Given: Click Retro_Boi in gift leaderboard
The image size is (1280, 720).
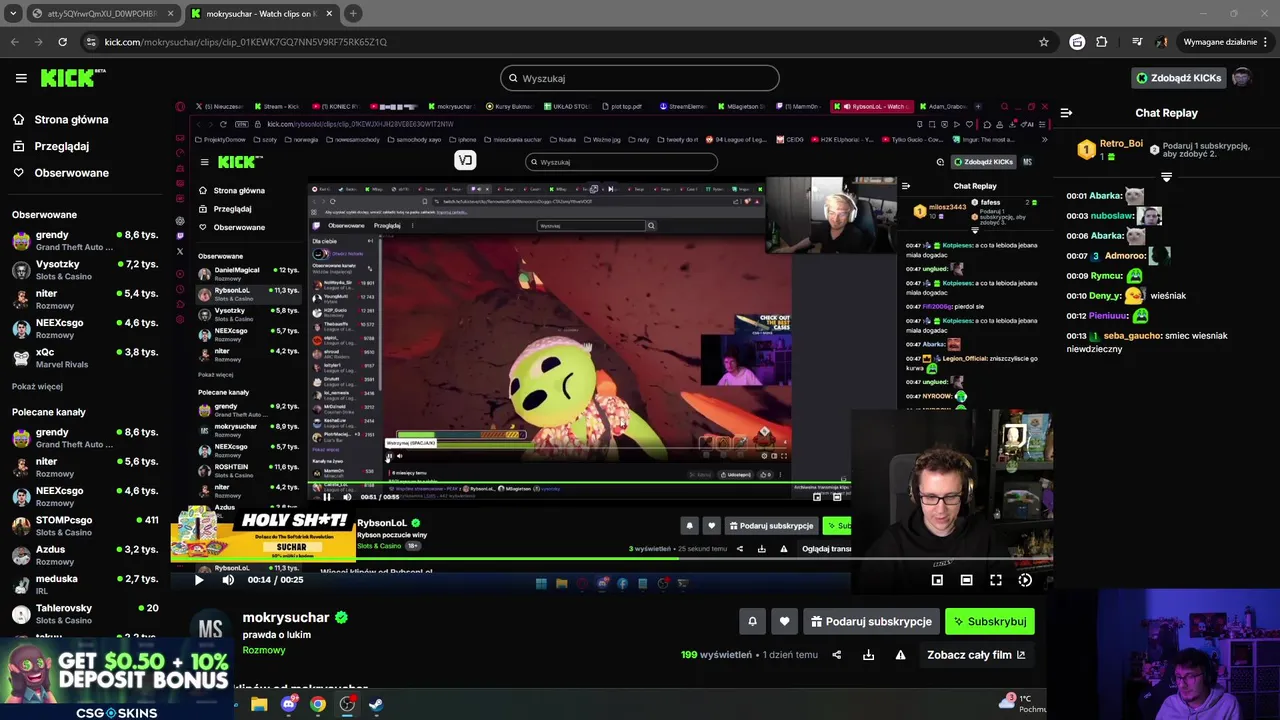Looking at the screenshot, I should pos(1121,144).
